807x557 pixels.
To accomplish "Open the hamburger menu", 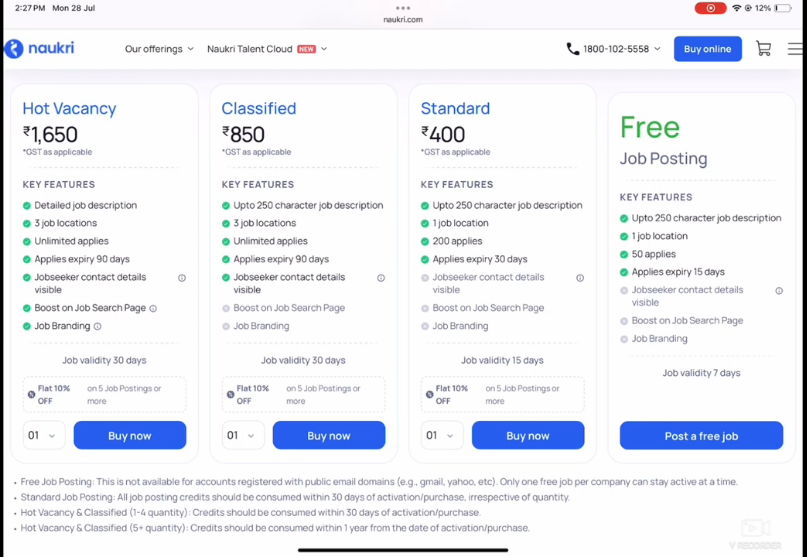I will coord(794,49).
